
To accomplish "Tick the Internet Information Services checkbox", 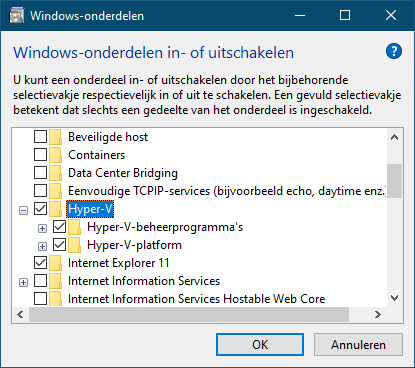I will click(40, 281).
